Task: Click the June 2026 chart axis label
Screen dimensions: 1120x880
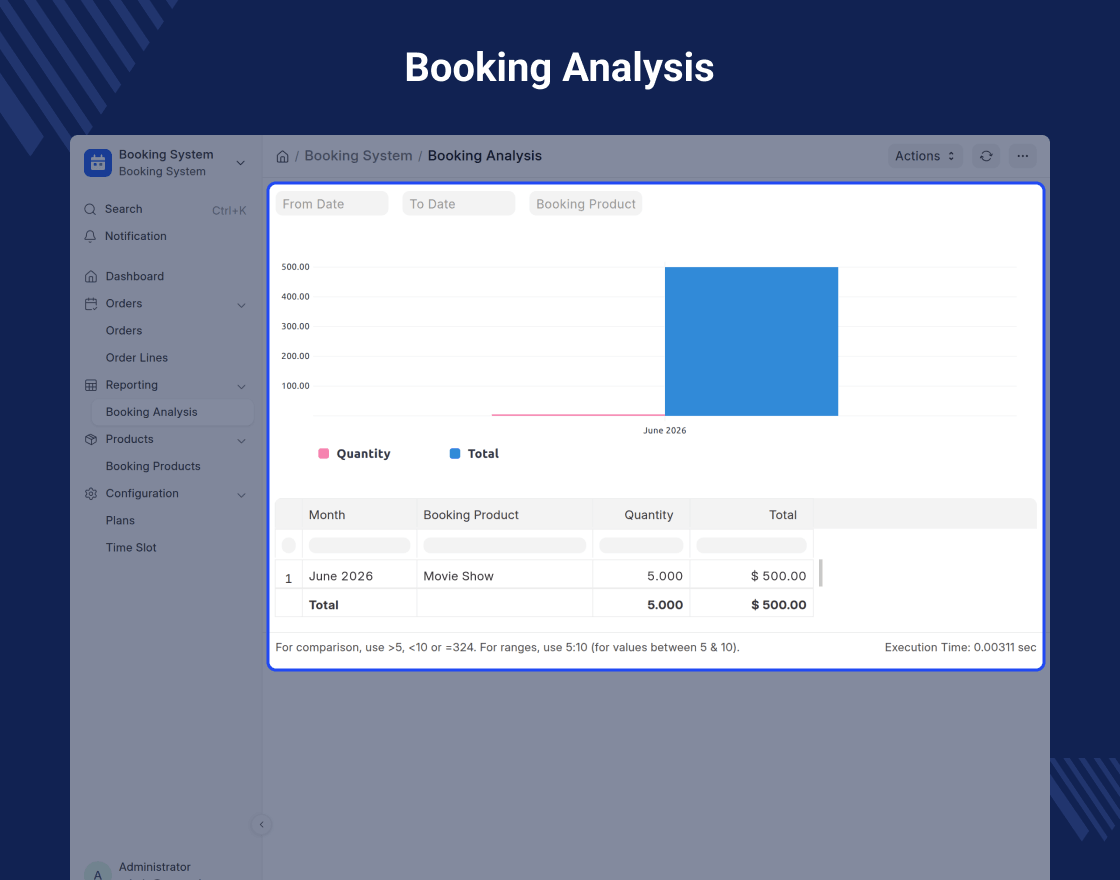Action: [x=664, y=431]
